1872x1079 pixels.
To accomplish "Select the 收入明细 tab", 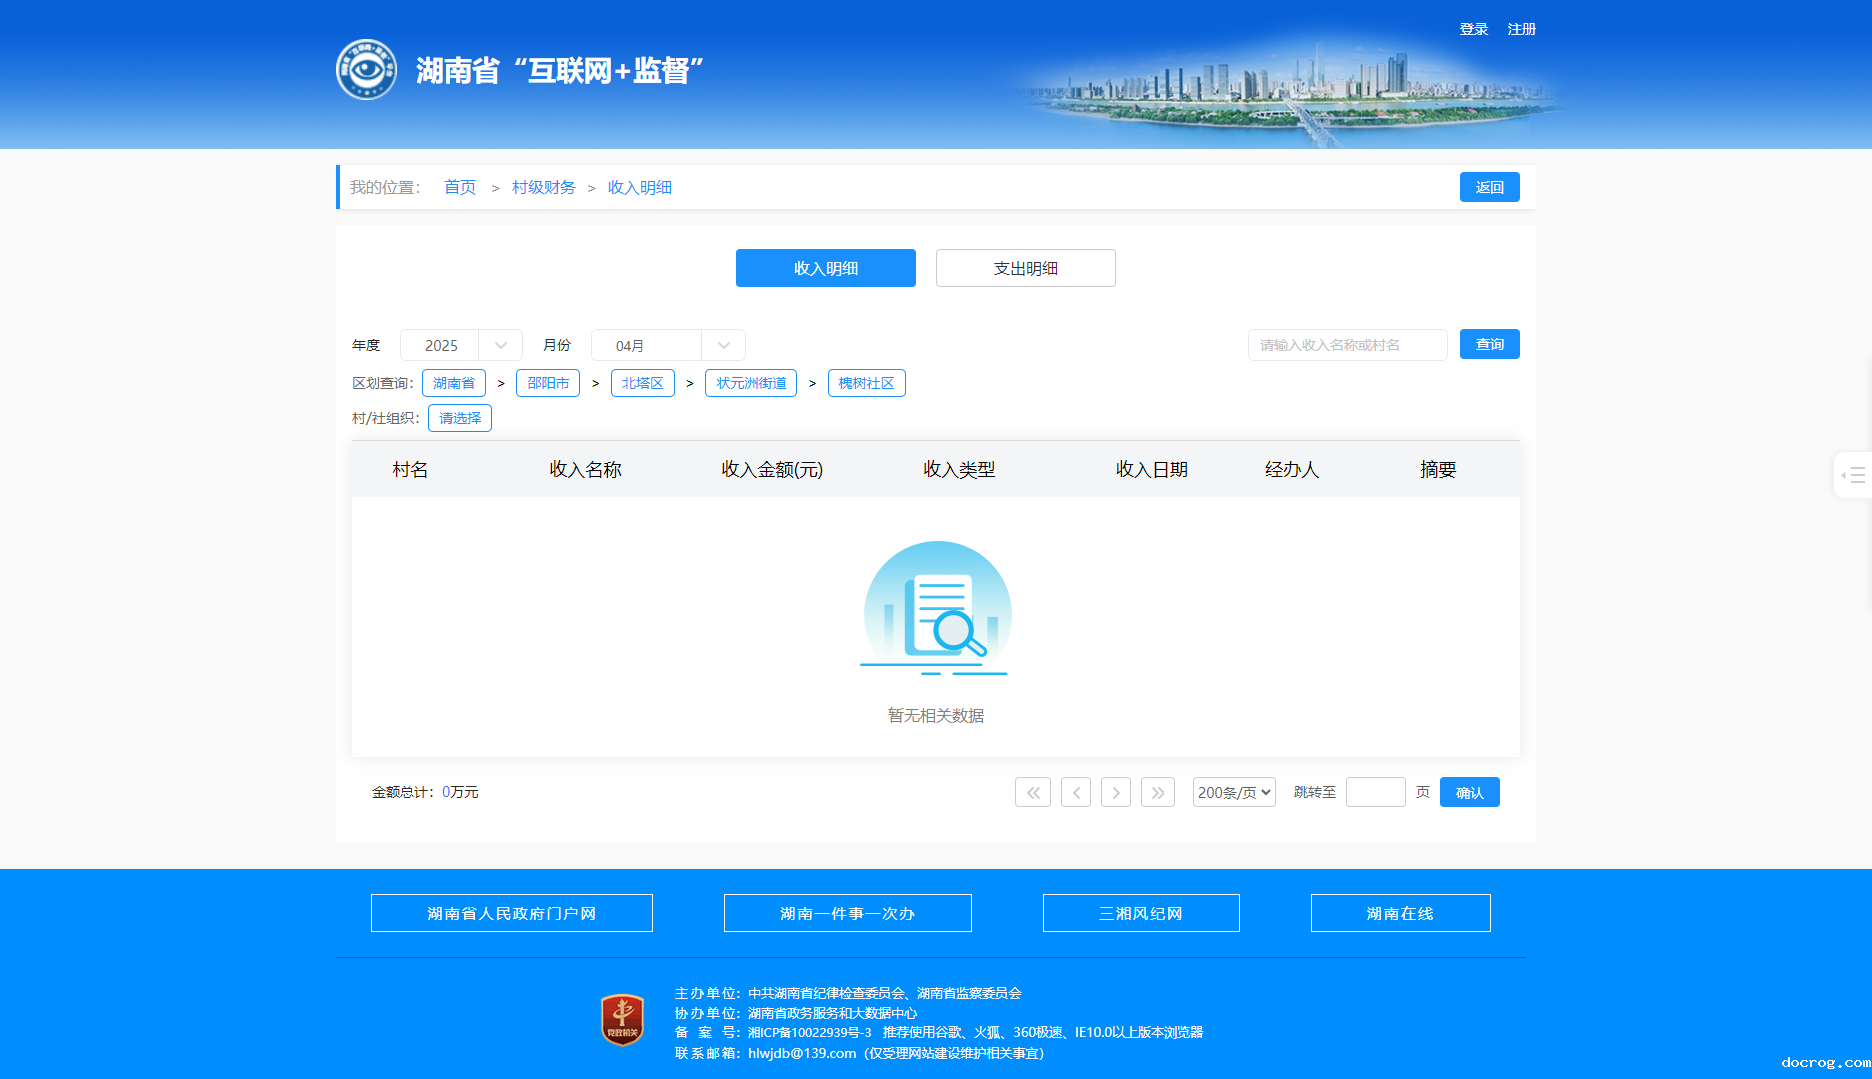I will tap(825, 268).
